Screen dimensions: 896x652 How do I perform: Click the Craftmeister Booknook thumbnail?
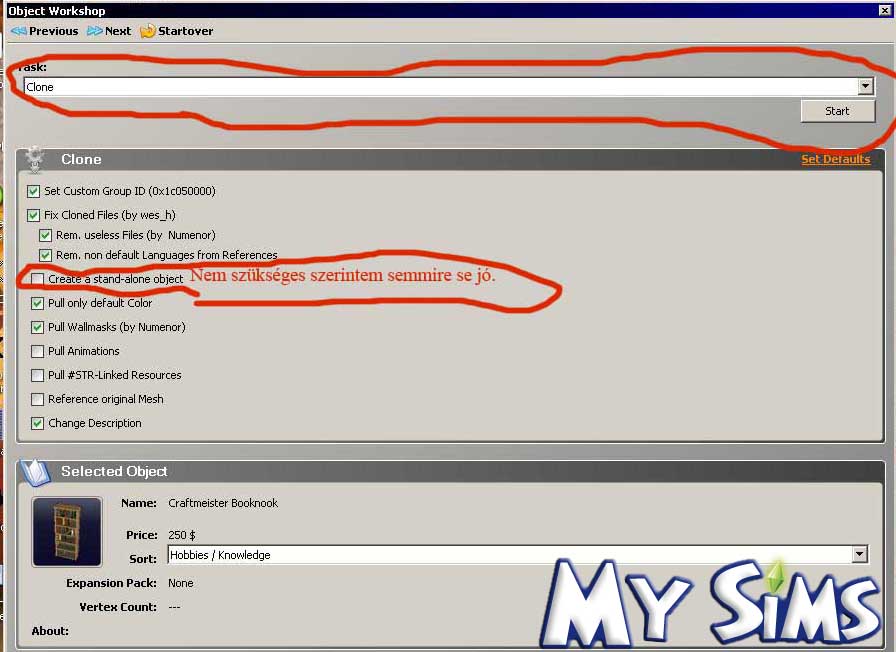click(67, 531)
